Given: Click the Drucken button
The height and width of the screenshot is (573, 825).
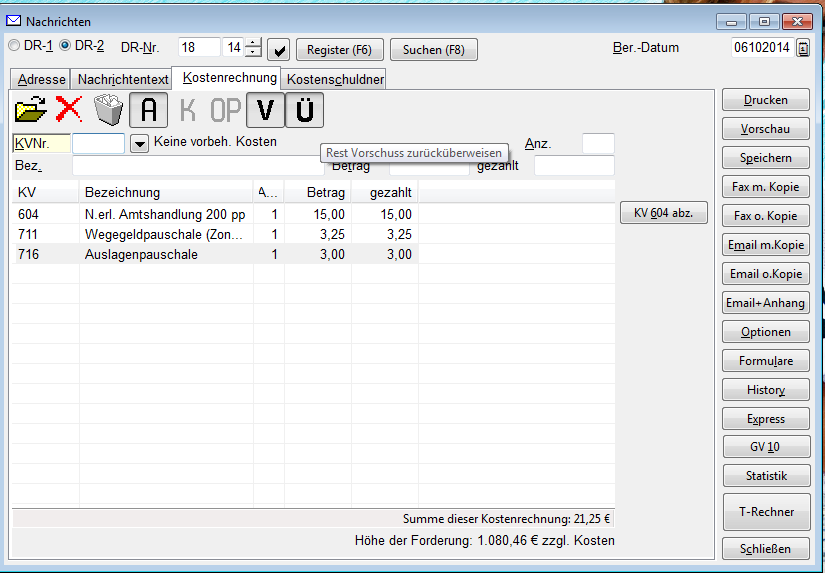Looking at the screenshot, I should 765,100.
